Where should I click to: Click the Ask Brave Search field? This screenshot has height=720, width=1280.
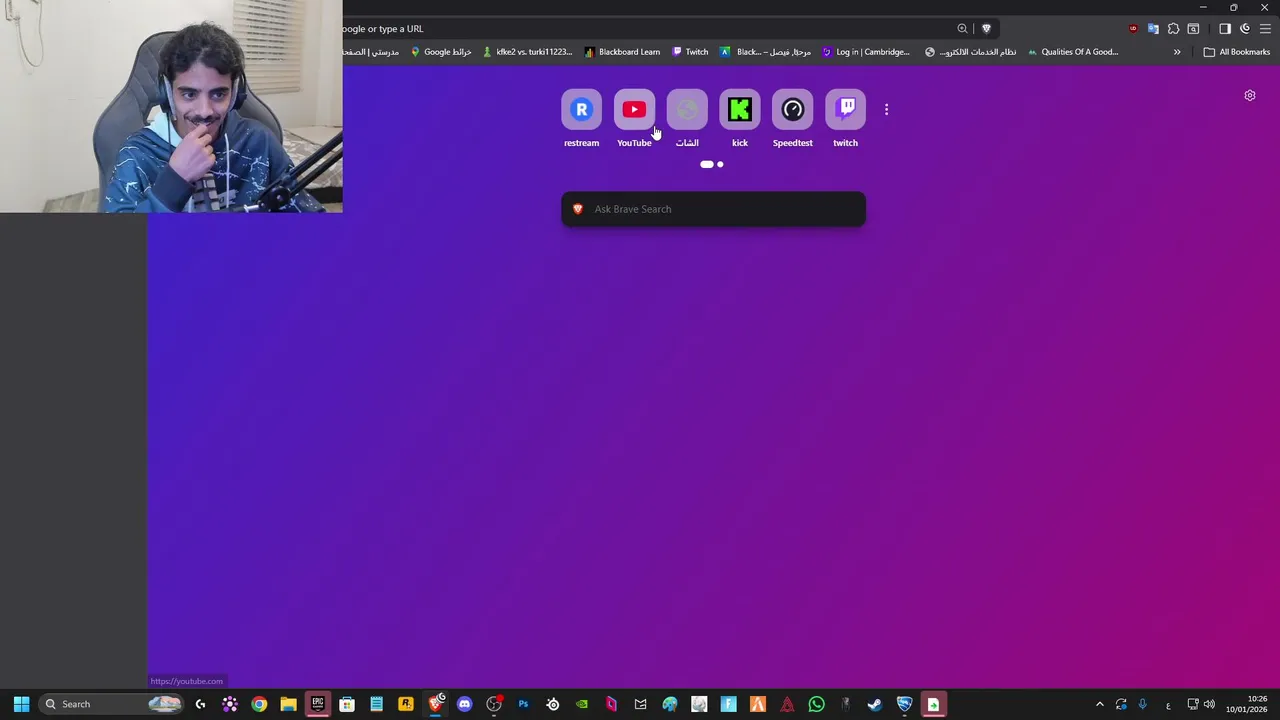[x=713, y=209]
